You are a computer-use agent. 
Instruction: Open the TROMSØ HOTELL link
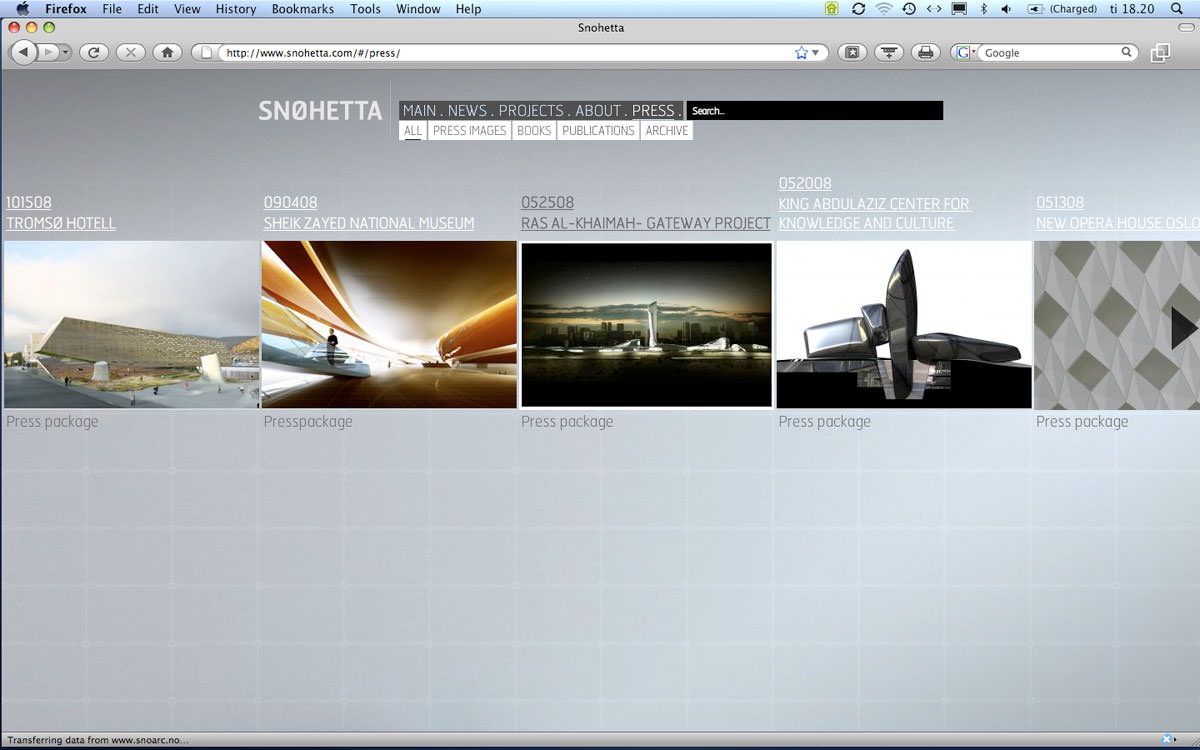[x=61, y=223]
